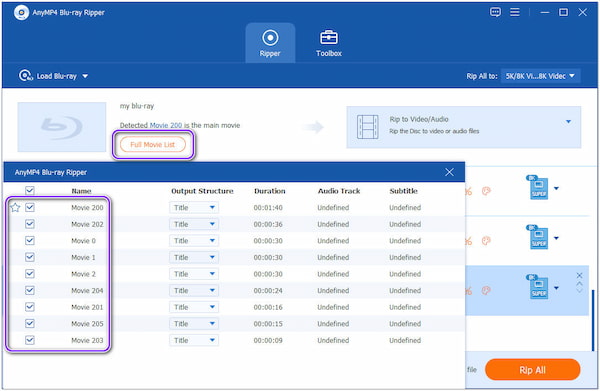600x391 pixels.
Task: Open Title dropdown for Movie 200
Action: point(194,208)
